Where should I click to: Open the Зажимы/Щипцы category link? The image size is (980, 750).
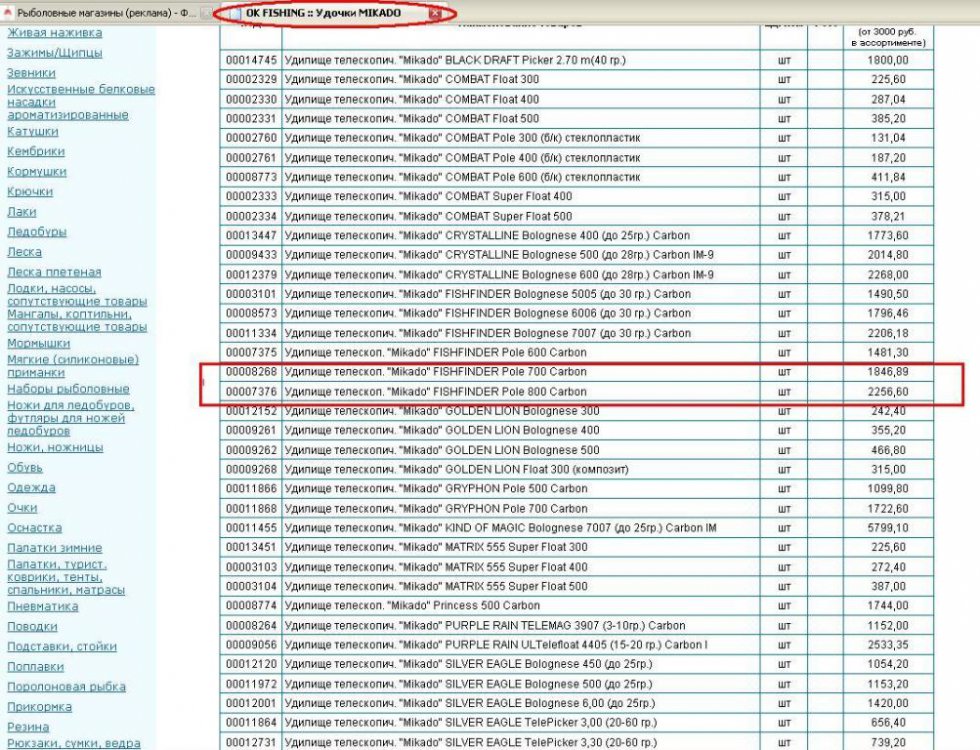click(x=54, y=52)
